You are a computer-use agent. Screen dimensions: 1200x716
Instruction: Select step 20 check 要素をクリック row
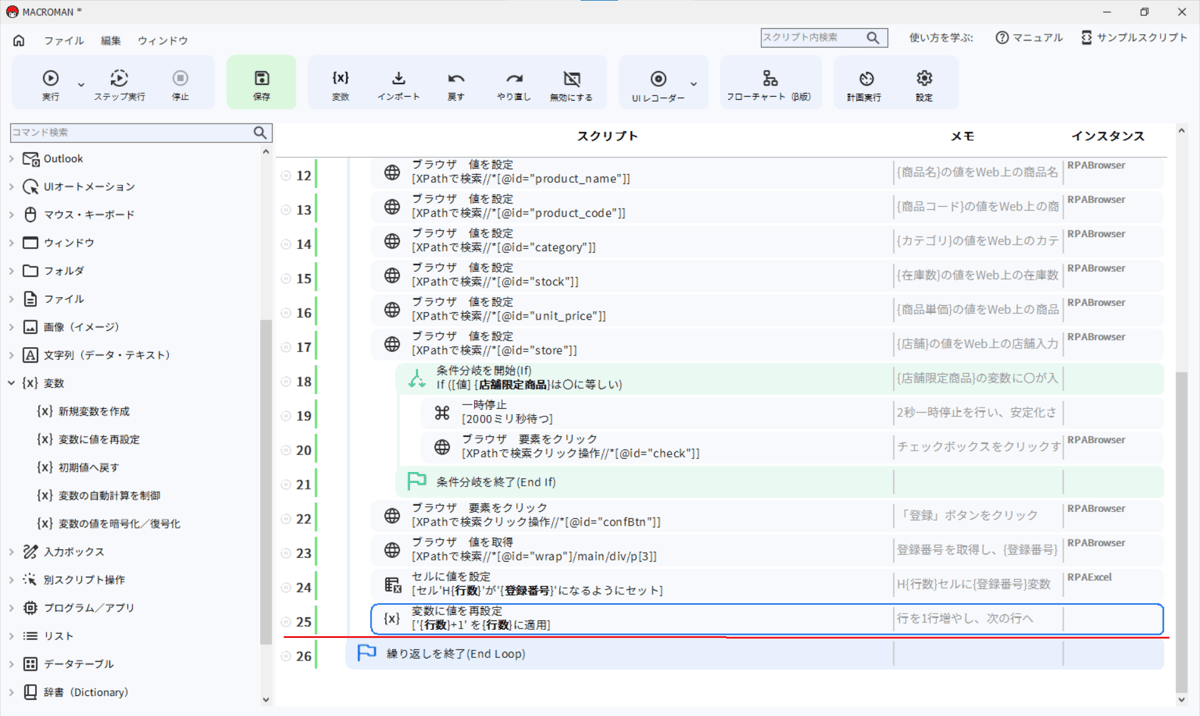tap(793, 446)
